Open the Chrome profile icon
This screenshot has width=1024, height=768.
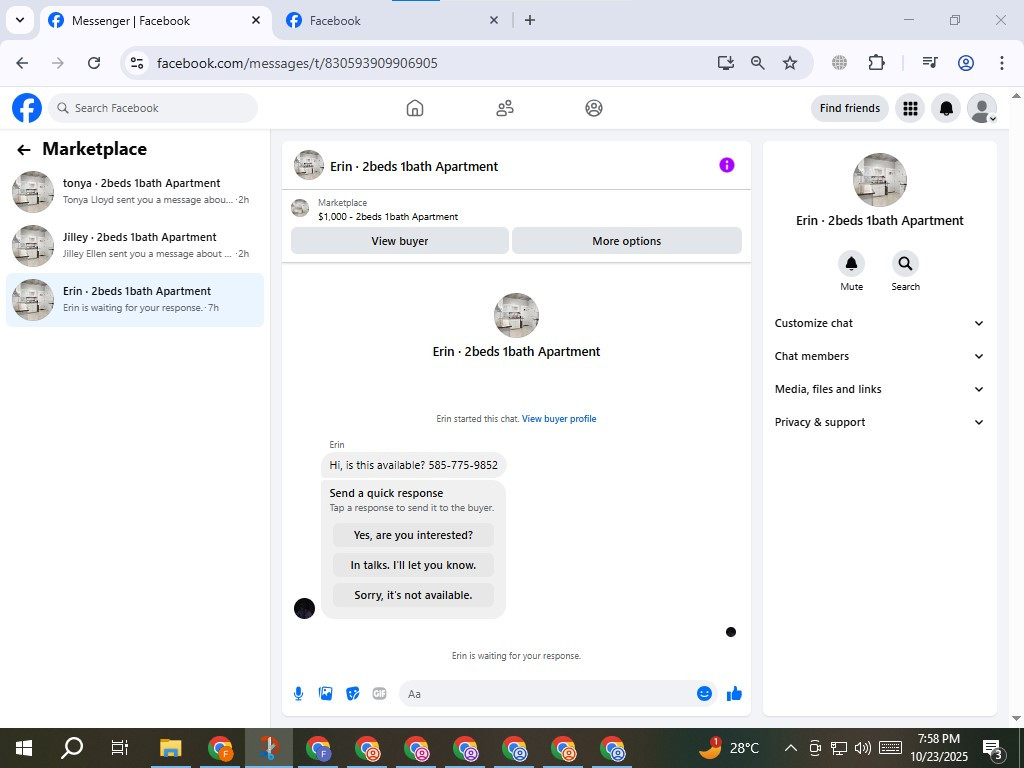coord(966,63)
